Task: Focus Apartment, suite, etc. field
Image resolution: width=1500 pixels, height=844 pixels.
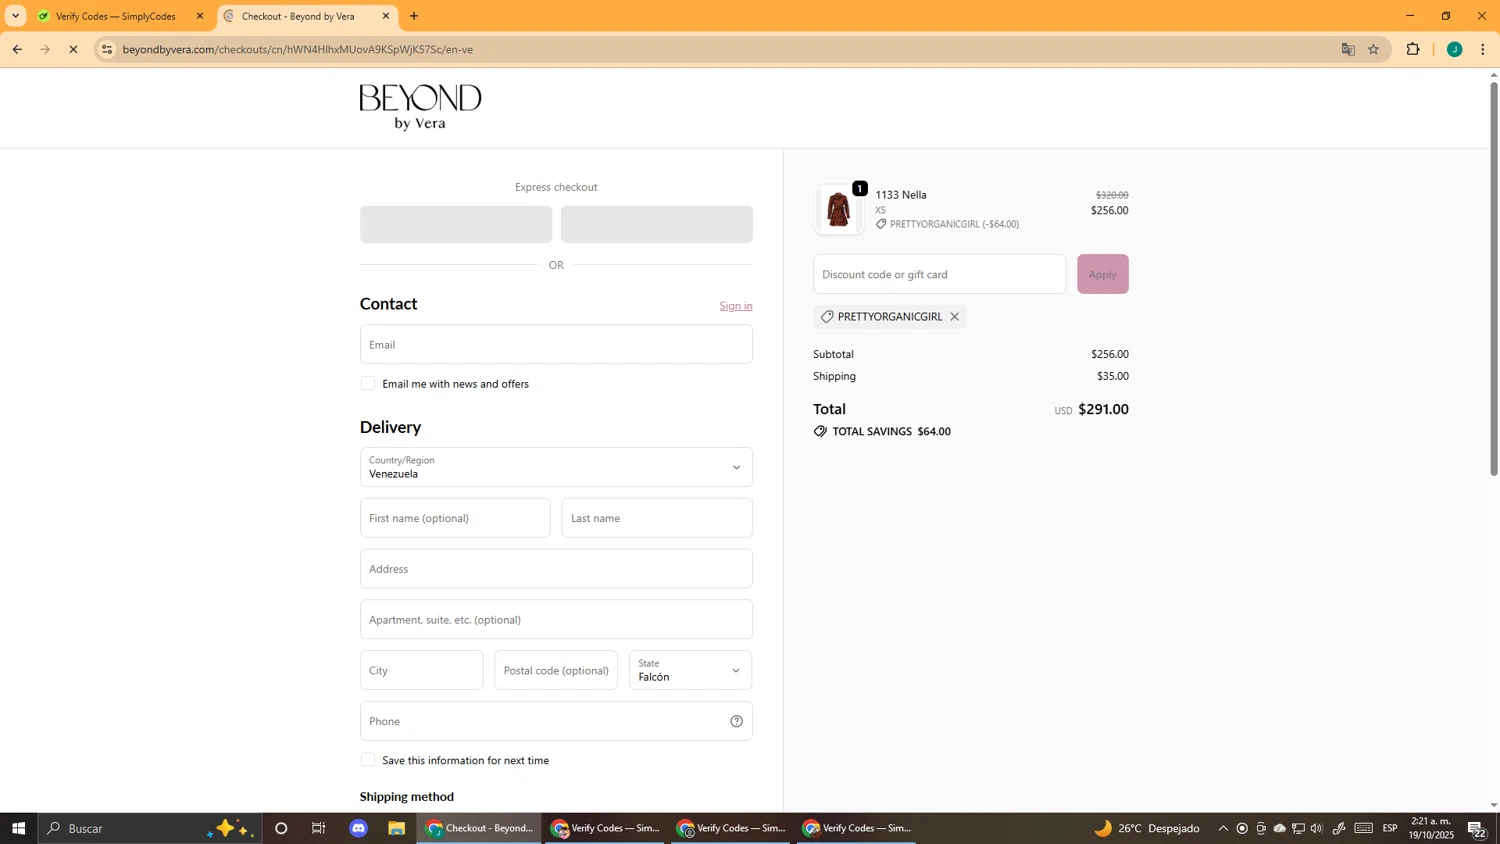Action: 556,620
